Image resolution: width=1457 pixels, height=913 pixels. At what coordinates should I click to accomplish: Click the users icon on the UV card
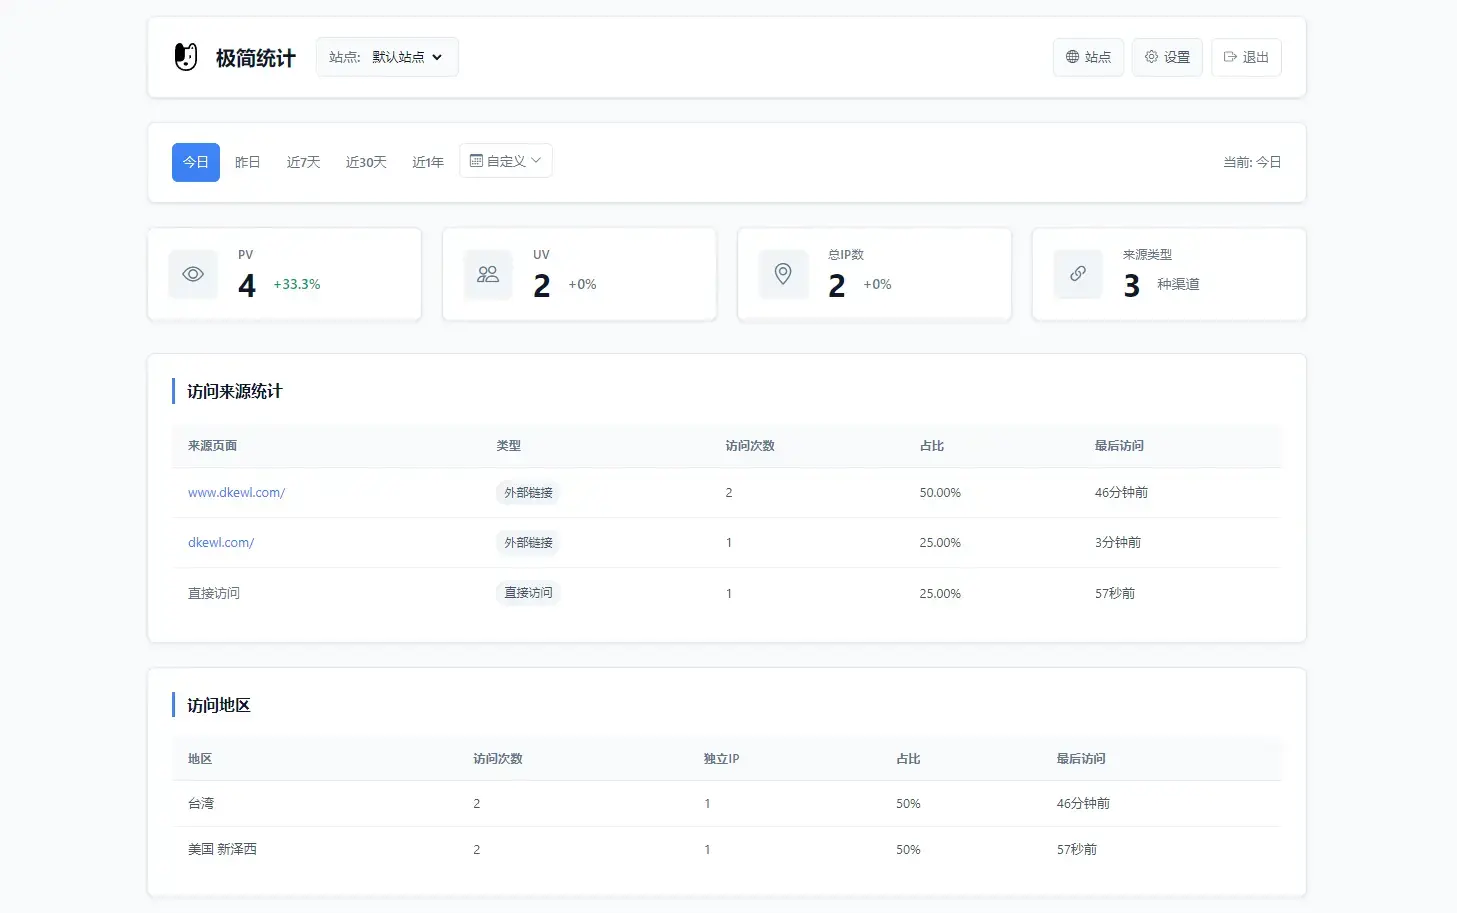click(x=487, y=274)
